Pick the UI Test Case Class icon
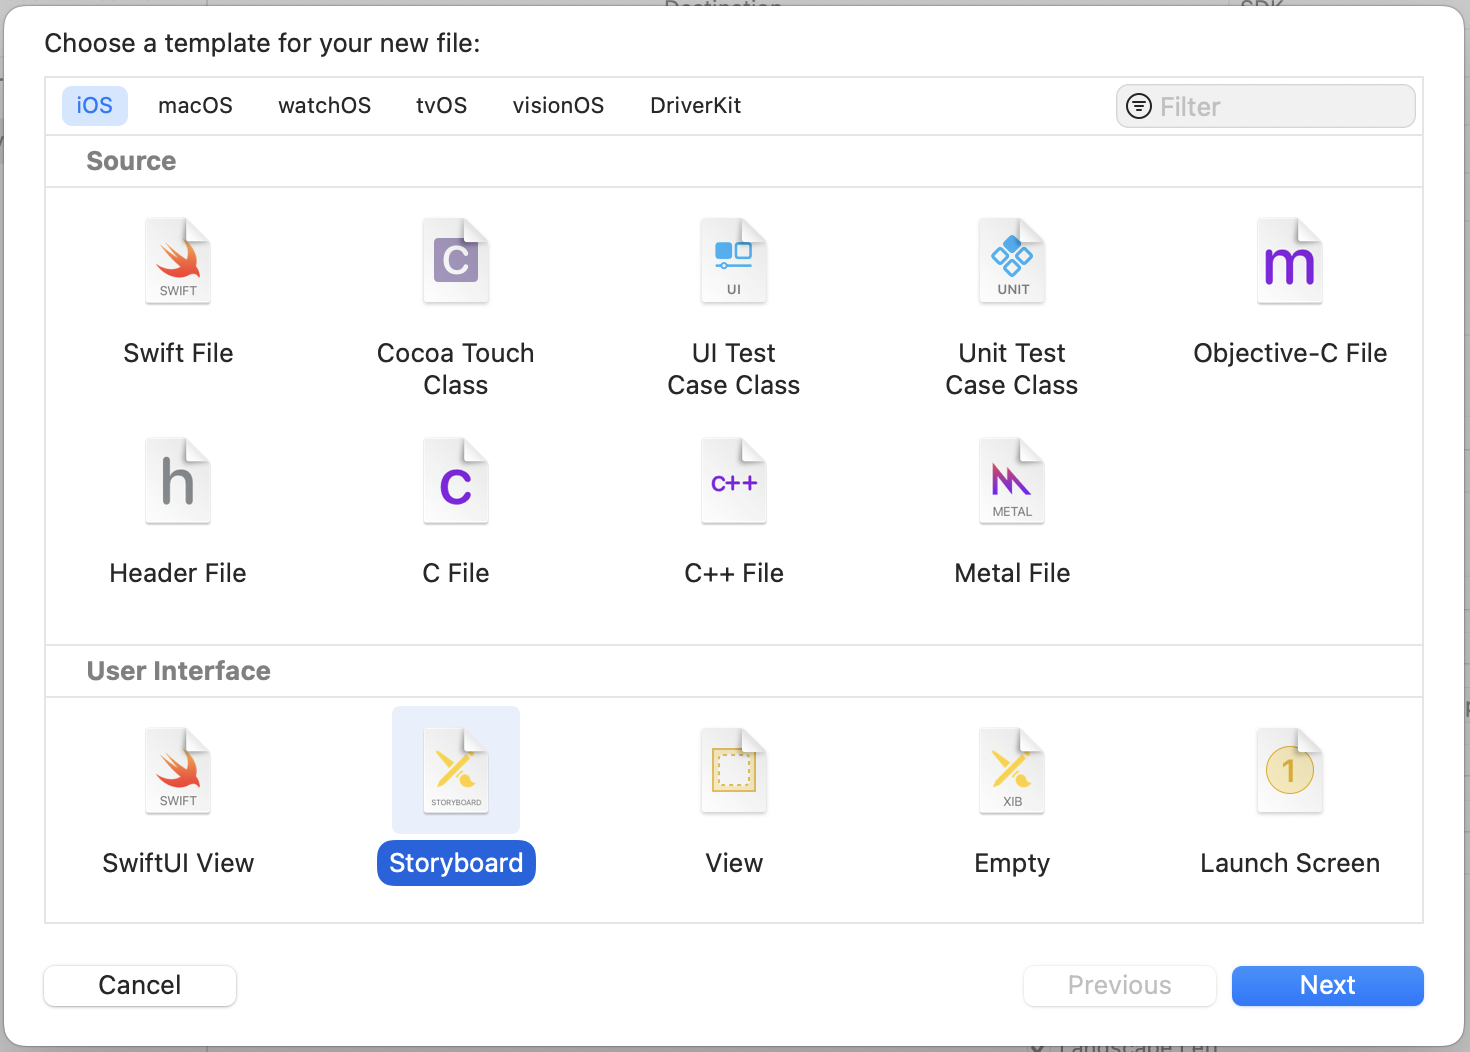This screenshot has height=1052, width=1470. click(733, 262)
